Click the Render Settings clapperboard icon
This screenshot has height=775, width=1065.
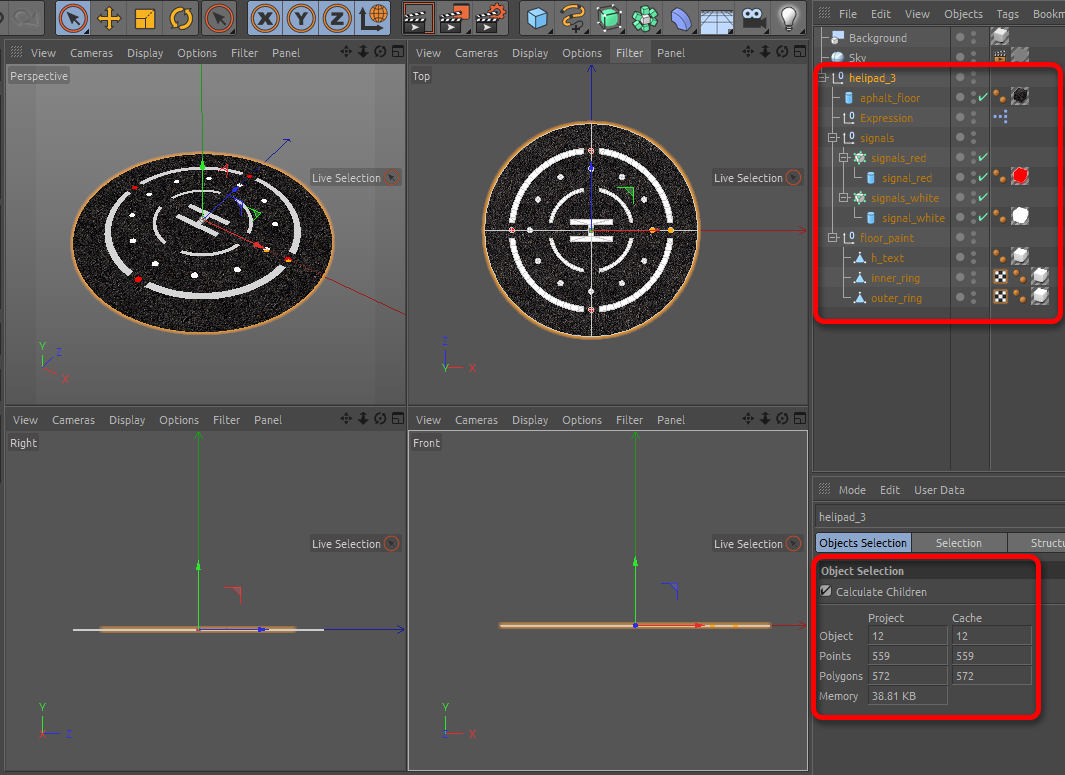tap(490, 18)
